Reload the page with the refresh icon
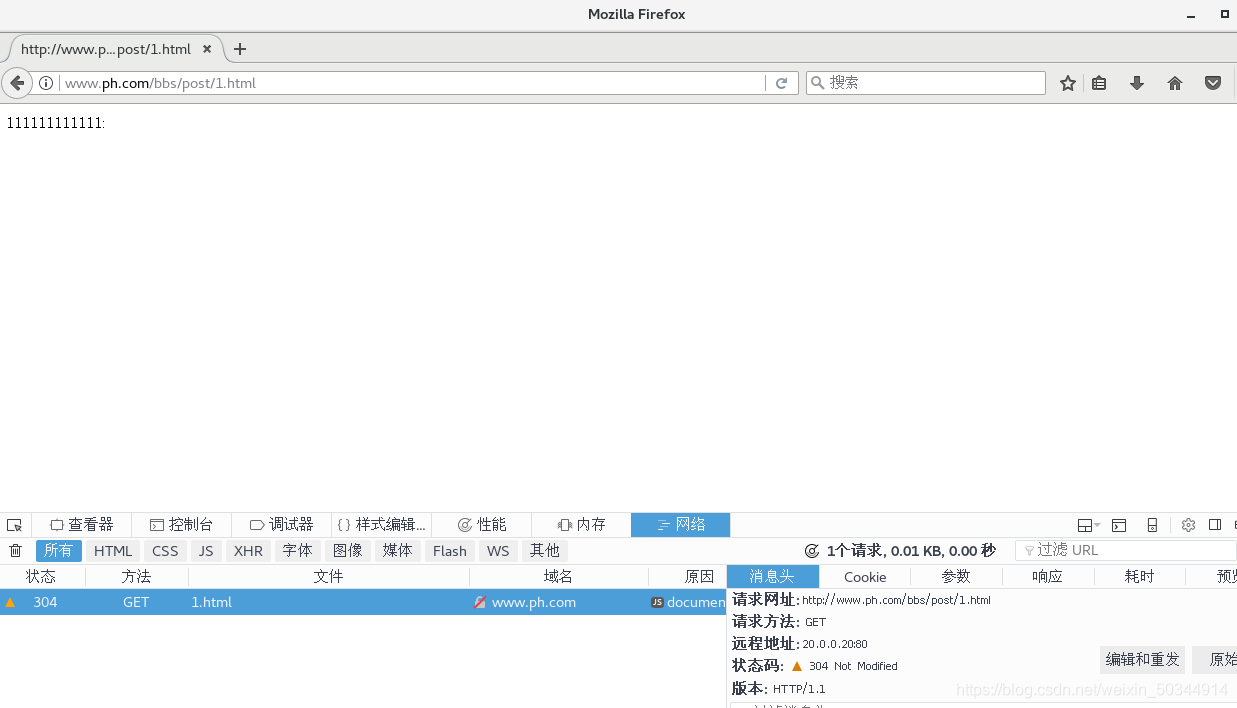This screenshot has width=1237, height=708. pyautogui.click(x=782, y=83)
